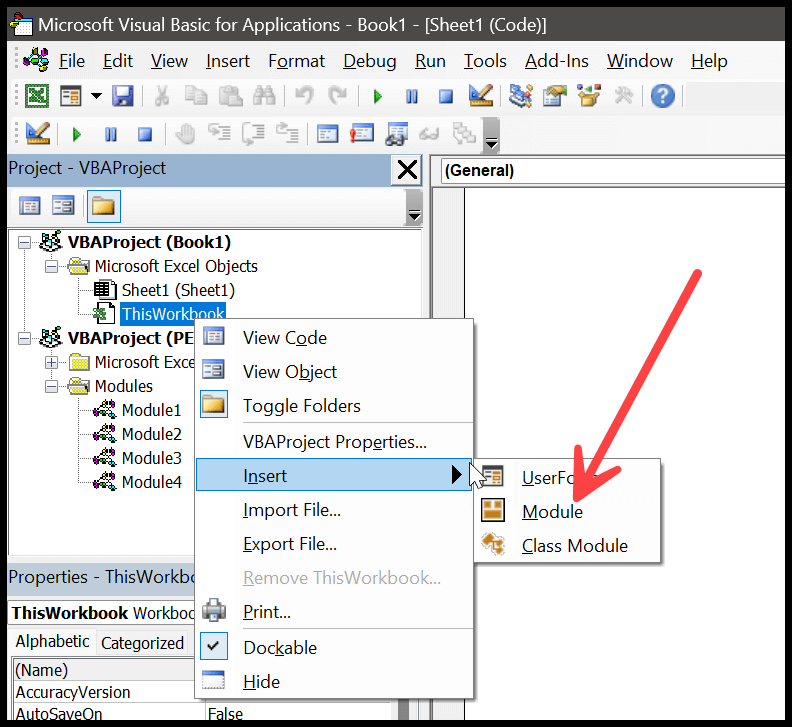This screenshot has width=792, height=727.
Task: Click Quick Watch glasses icon
Action: pyautogui.click(x=429, y=134)
